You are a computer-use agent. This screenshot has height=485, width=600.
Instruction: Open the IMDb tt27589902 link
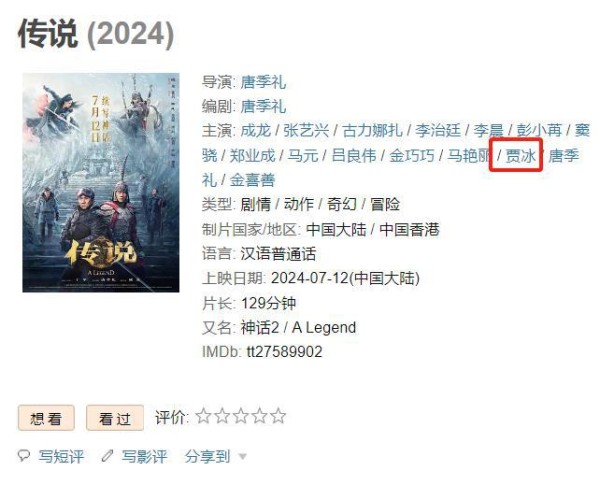pos(284,351)
